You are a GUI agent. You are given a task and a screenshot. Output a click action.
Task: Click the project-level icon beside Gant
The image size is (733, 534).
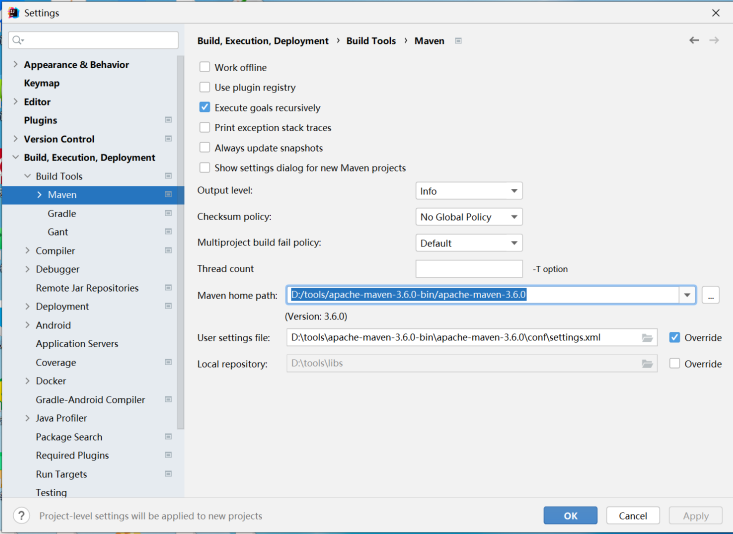pyautogui.click(x=168, y=231)
